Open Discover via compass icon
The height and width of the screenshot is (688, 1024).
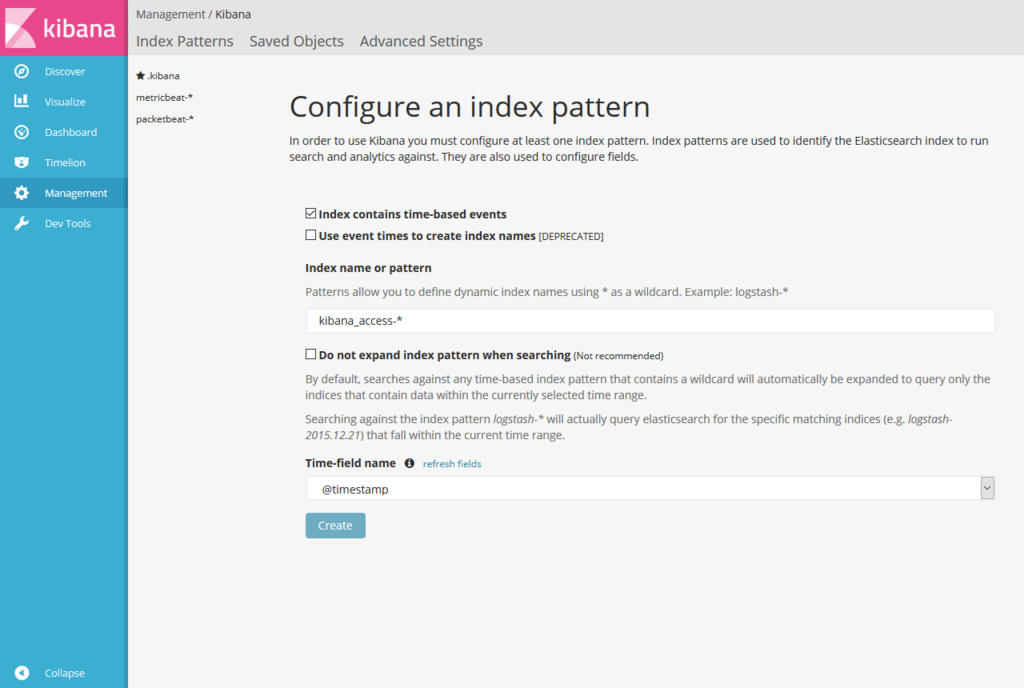(x=22, y=71)
